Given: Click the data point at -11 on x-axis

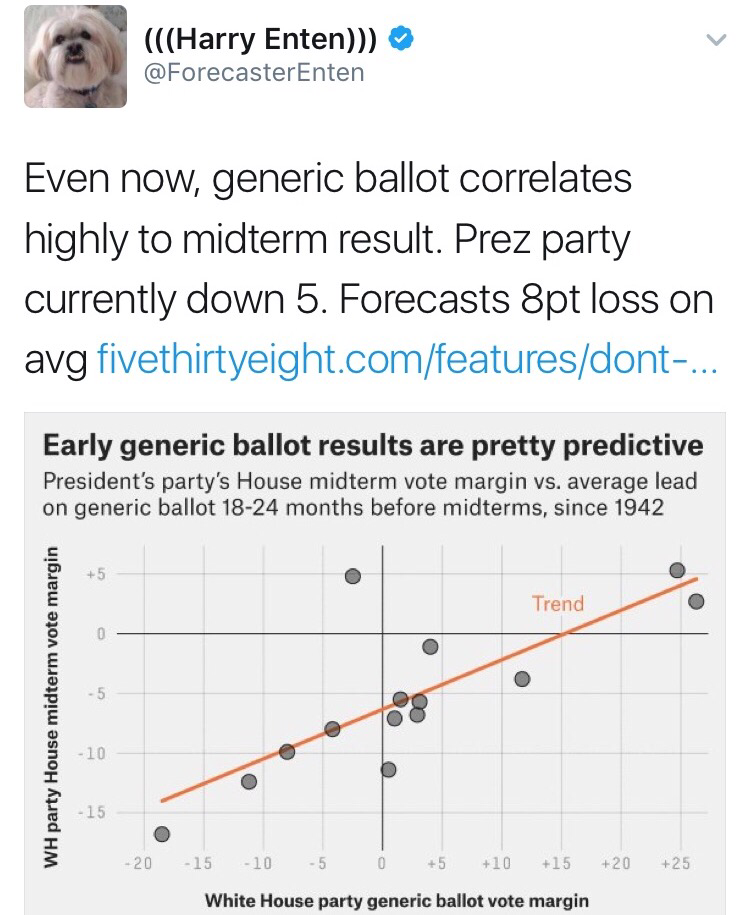Looking at the screenshot, I should pos(249,781).
